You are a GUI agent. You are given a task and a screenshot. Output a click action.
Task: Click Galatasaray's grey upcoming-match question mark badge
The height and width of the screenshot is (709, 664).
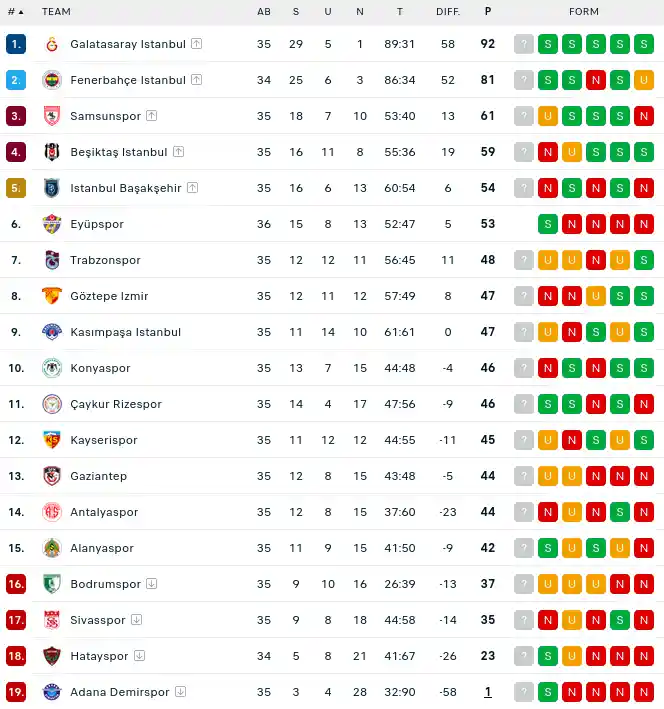(x=524, y=44)
